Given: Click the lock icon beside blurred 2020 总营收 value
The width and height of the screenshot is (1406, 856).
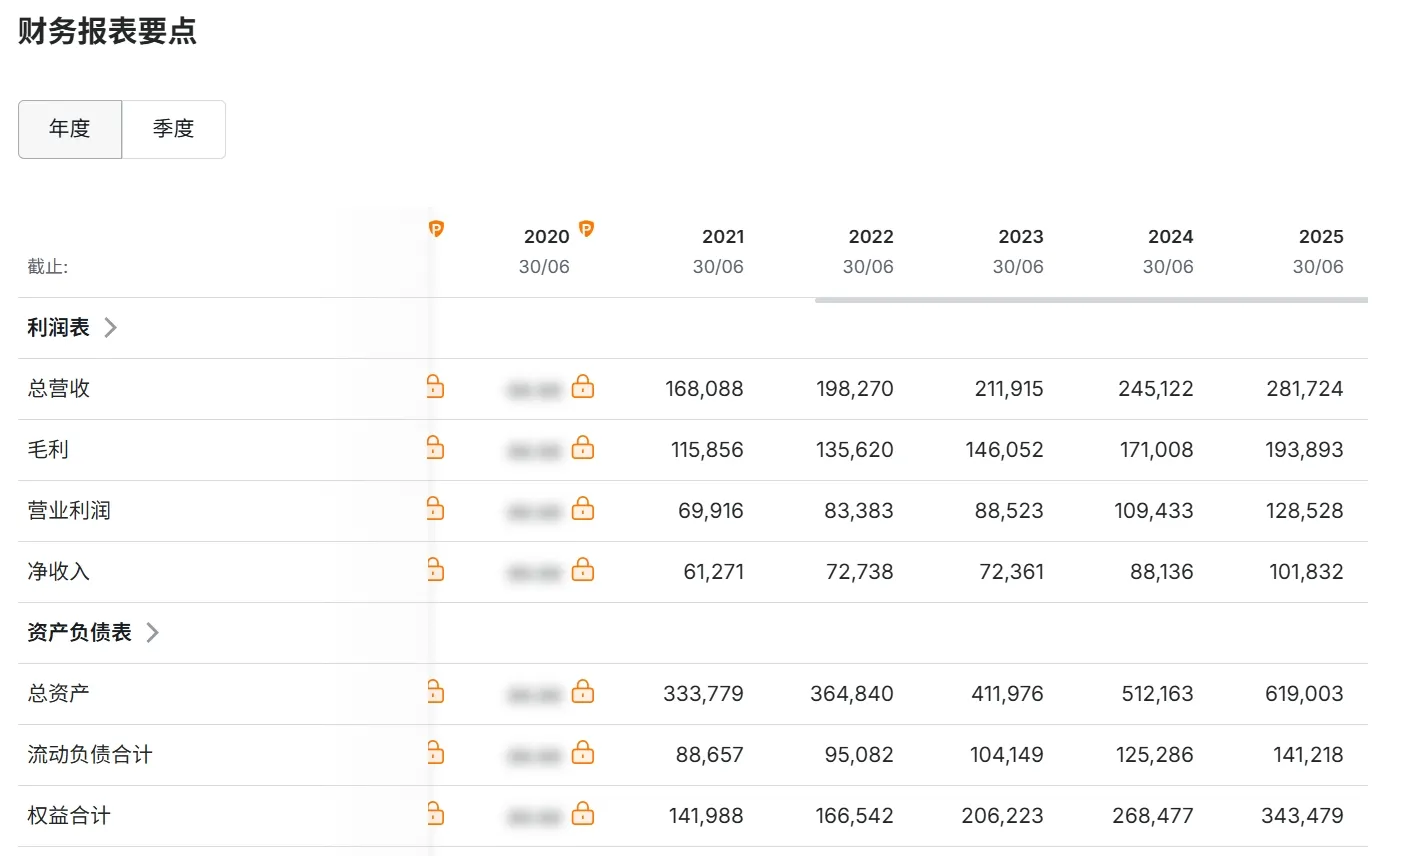Looking at the screenshot, I should click(x=582, y=387).
